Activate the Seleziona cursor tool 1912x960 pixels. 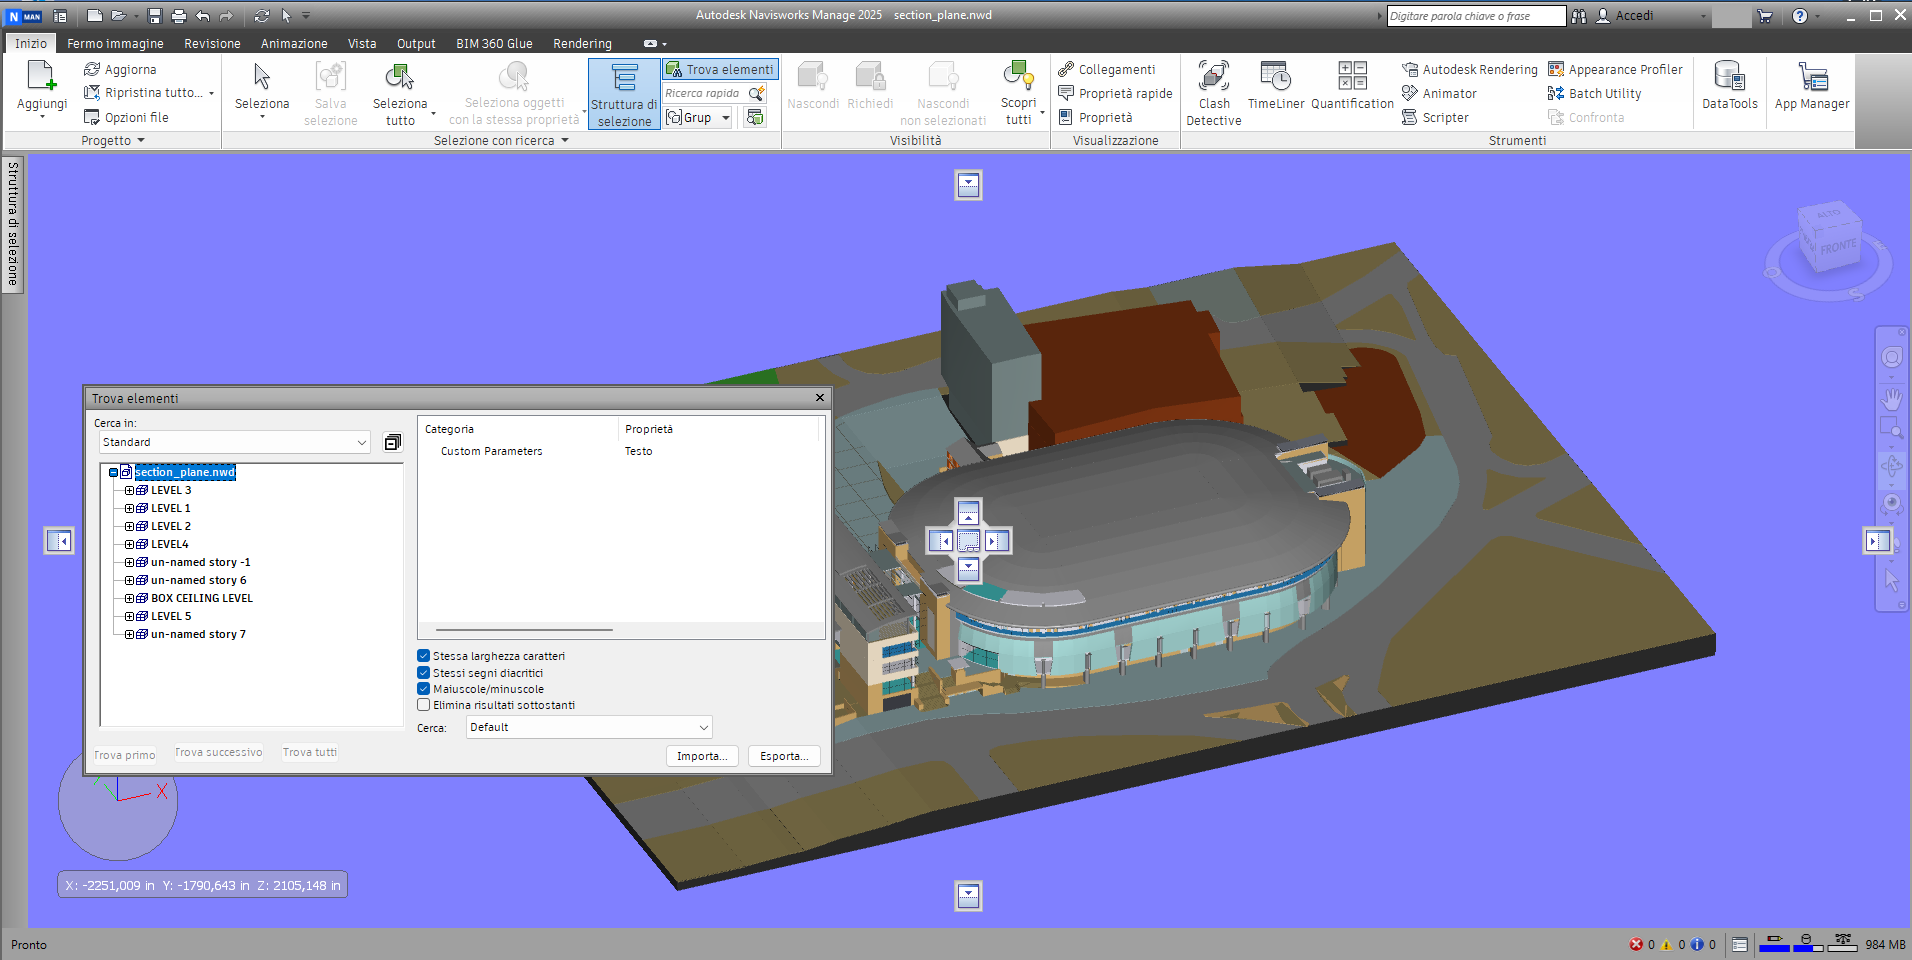pos(262,89)
